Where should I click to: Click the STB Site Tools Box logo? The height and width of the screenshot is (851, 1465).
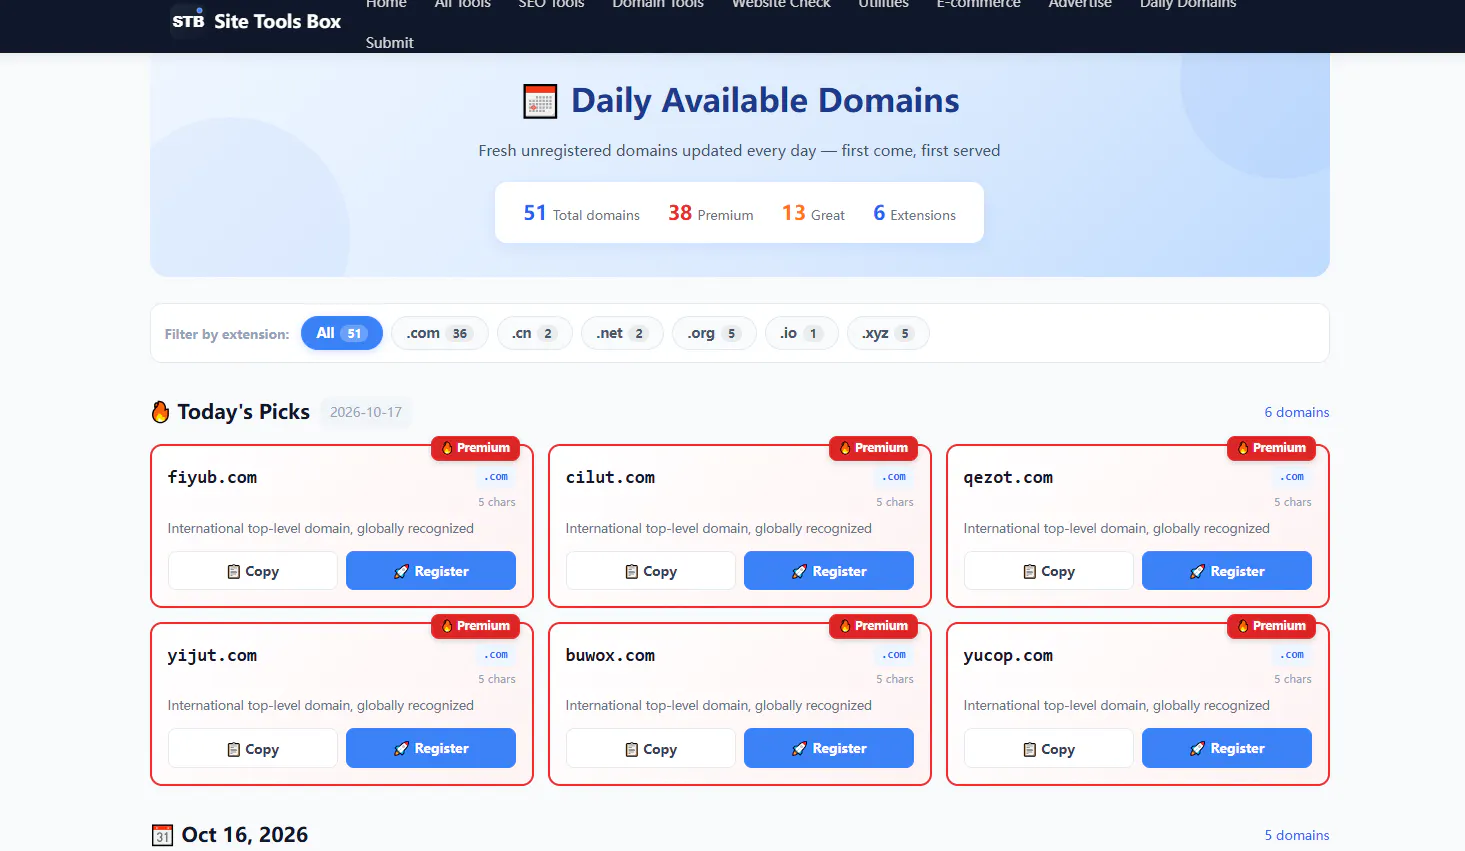187,21
